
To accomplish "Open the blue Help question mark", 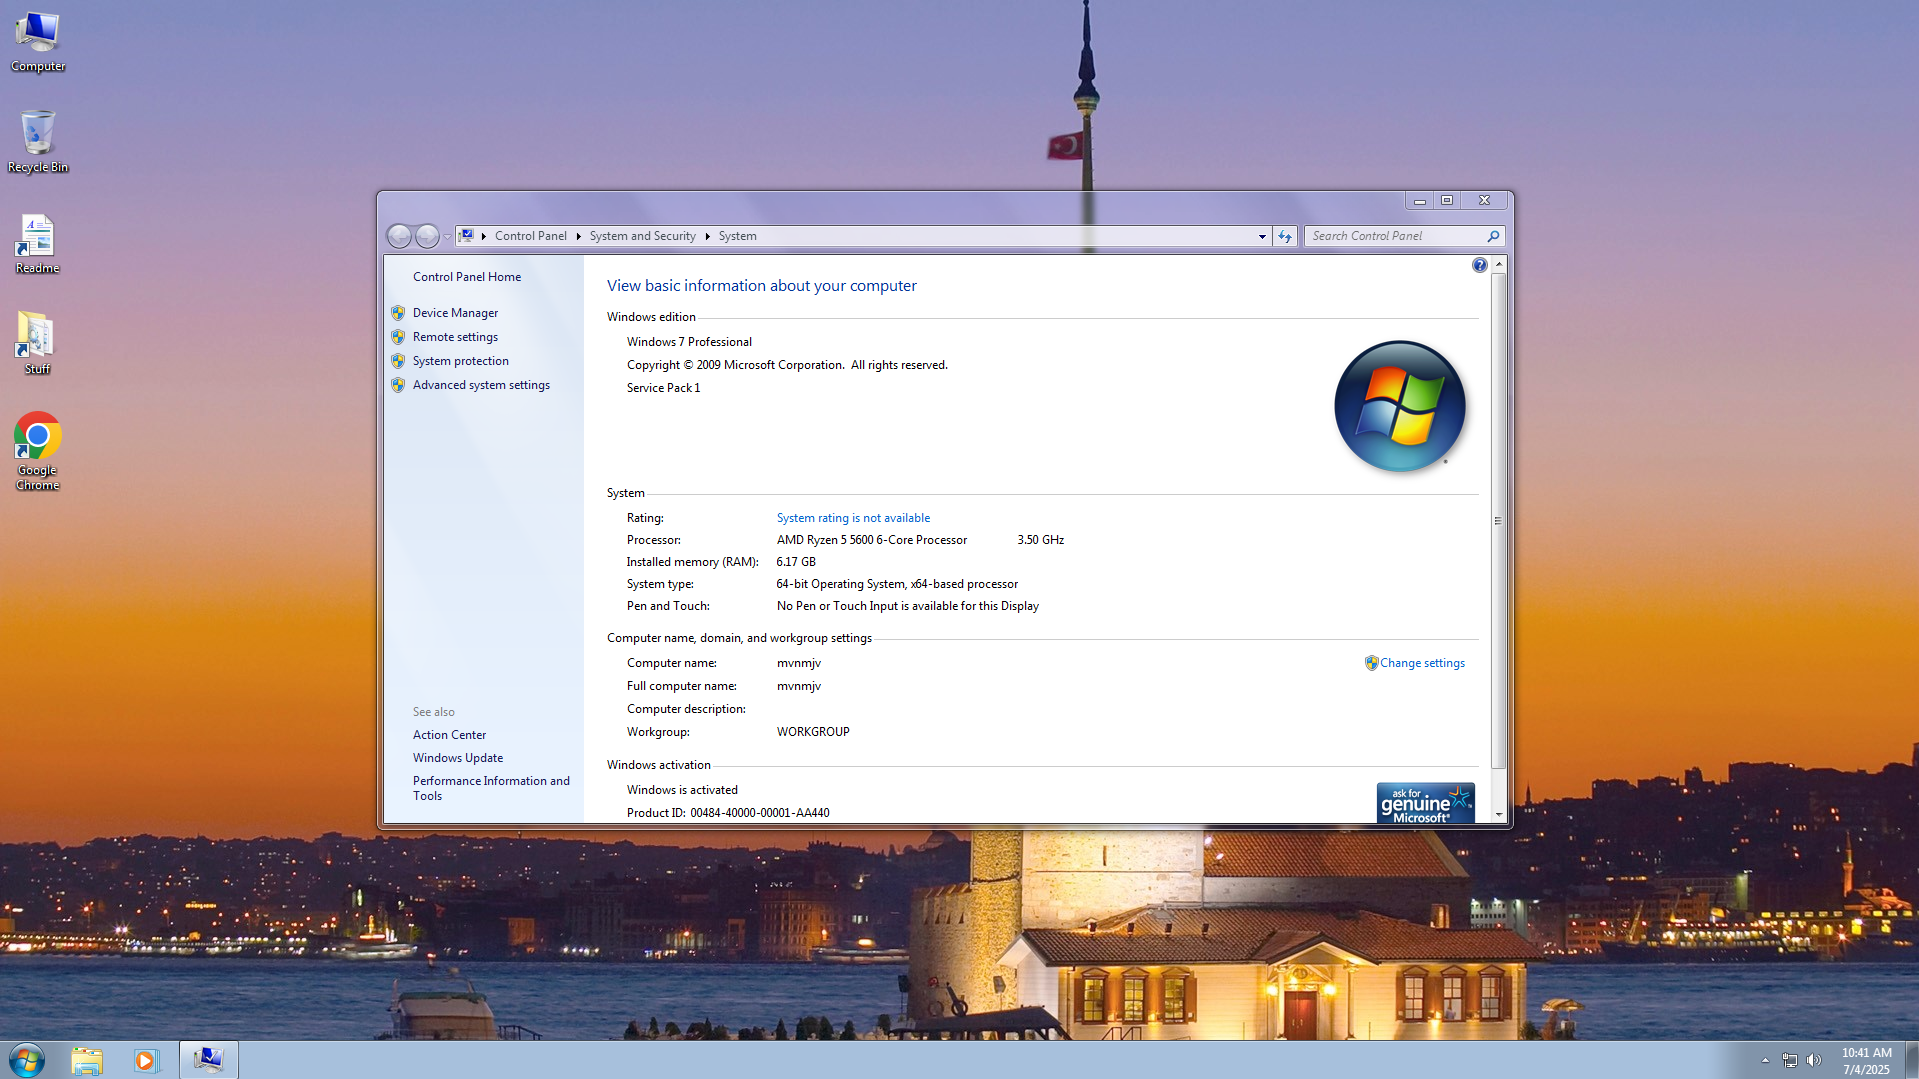I will [1480, 265].
